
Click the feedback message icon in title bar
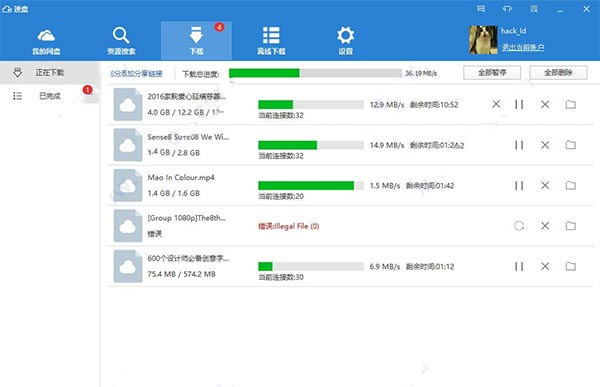tap(481, 8)
